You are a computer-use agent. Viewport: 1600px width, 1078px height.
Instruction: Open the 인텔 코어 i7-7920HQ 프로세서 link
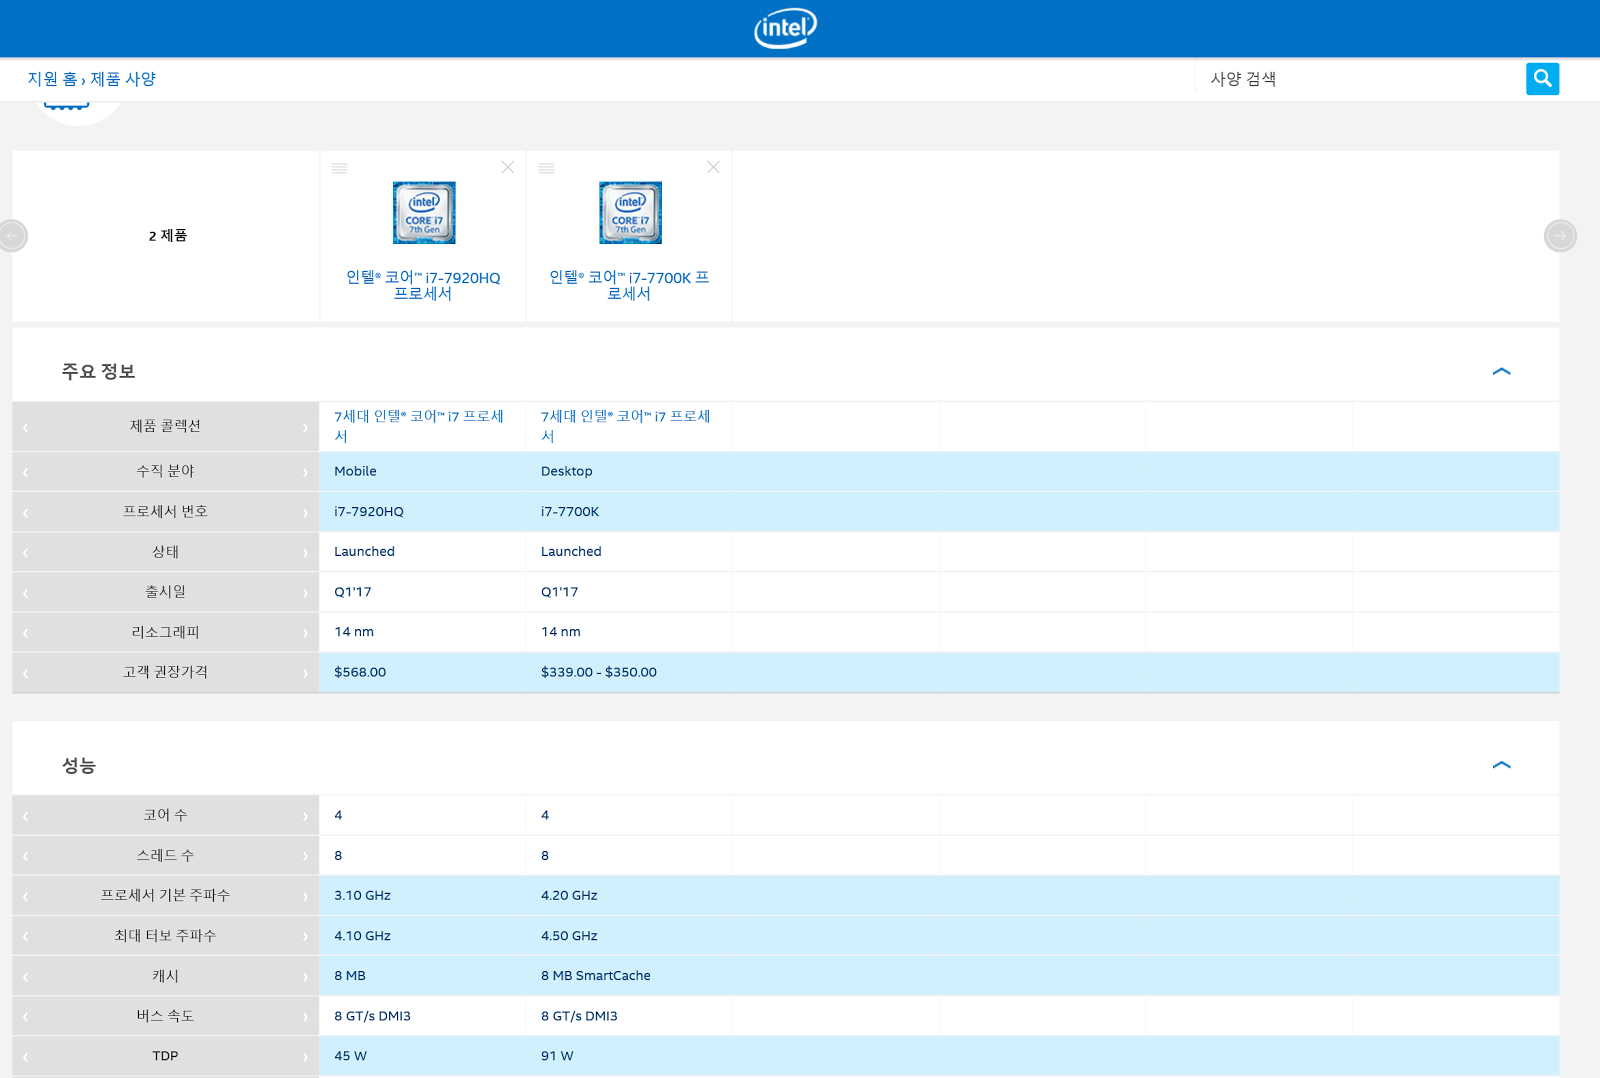click(423, 285)
